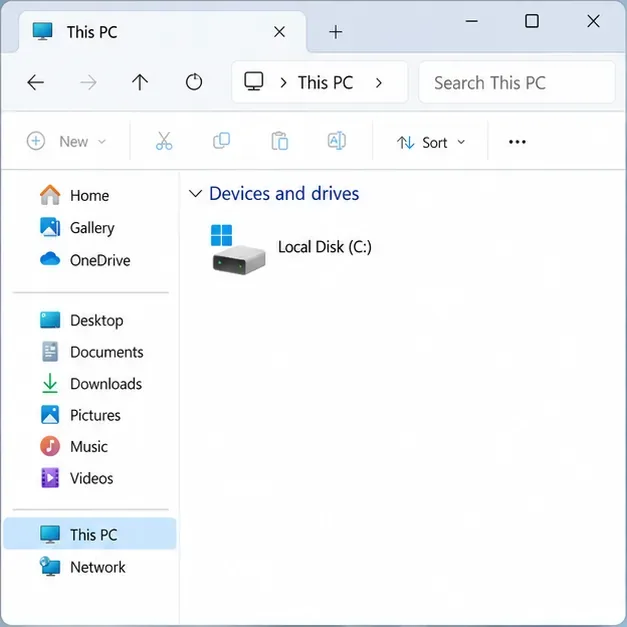Click the forward navigation arrow
This screenshot has width=627, height=627.
(x=88, y=83)
